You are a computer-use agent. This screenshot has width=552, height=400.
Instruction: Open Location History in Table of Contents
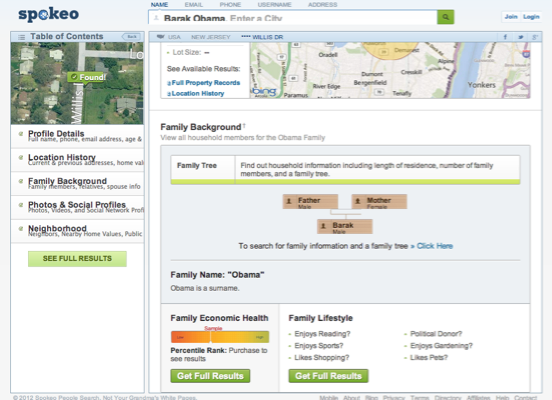[77, 160]
